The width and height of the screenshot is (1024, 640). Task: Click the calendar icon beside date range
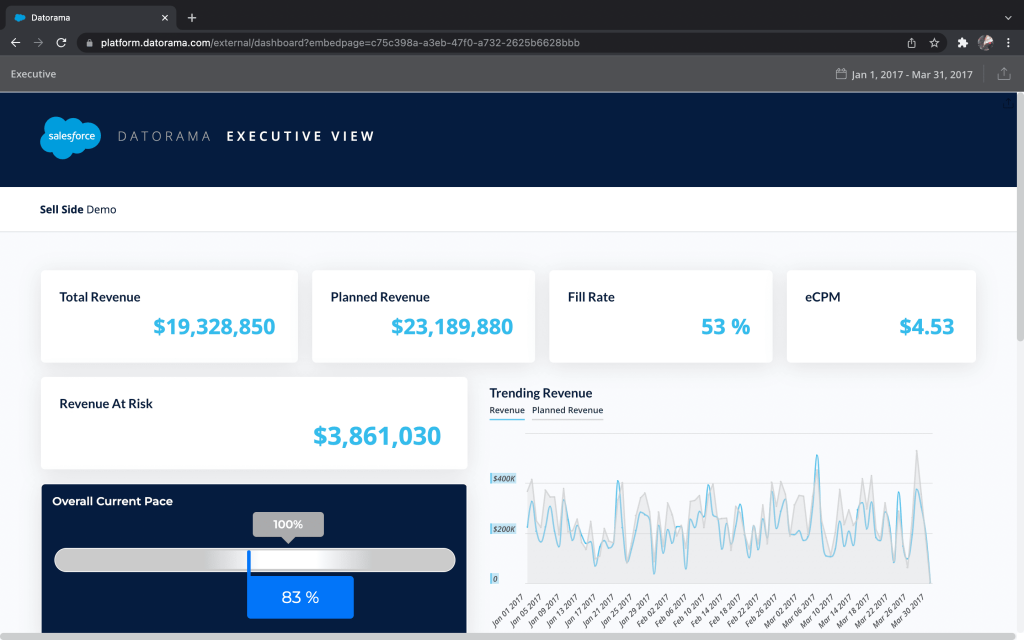(841, 74)
